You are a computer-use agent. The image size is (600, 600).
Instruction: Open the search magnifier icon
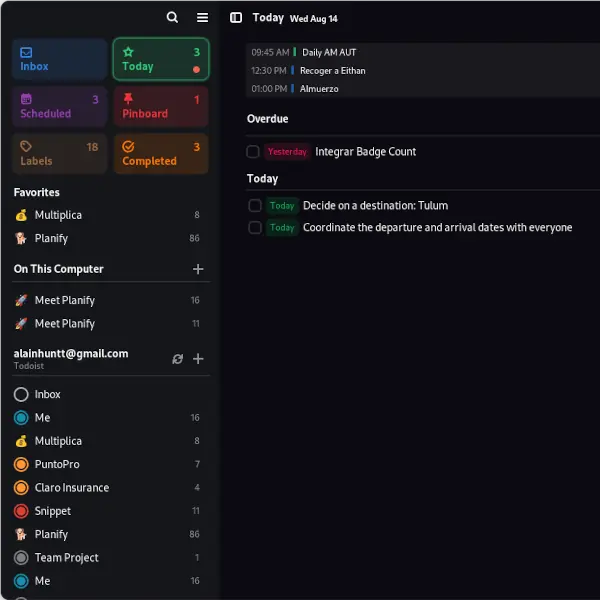point(172,17)
